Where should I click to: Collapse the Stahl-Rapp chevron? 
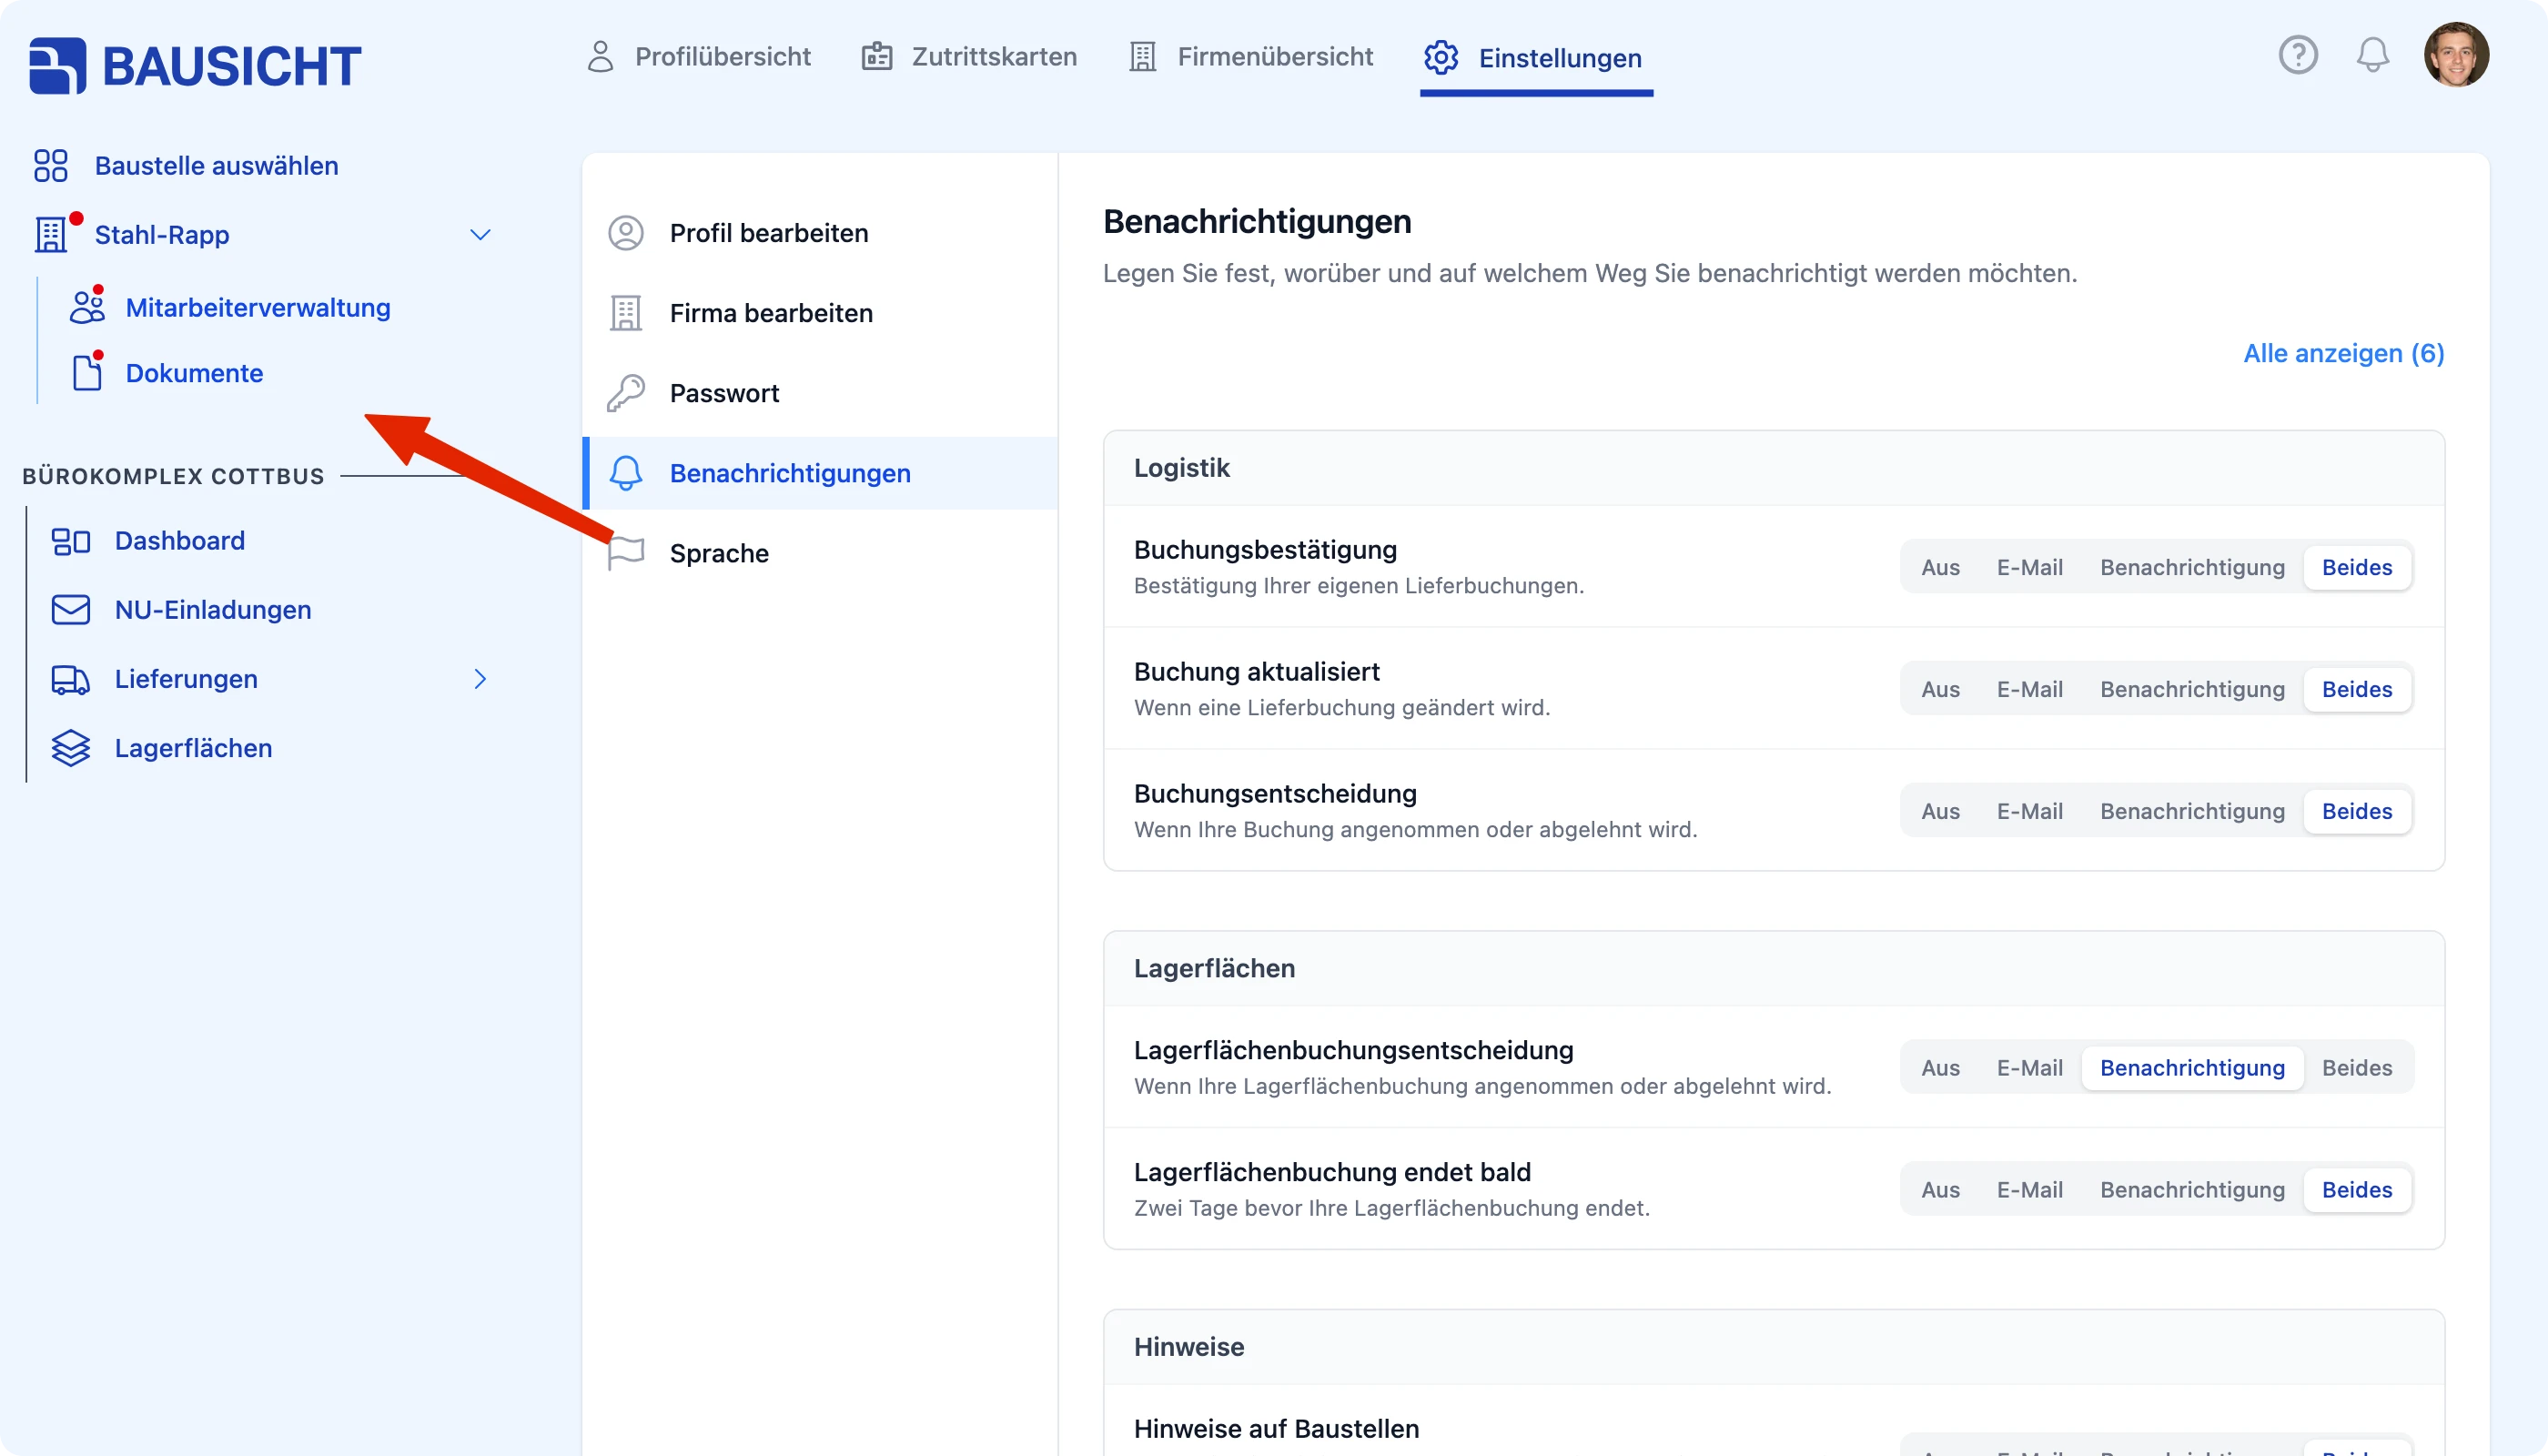[x=480, y=235]
